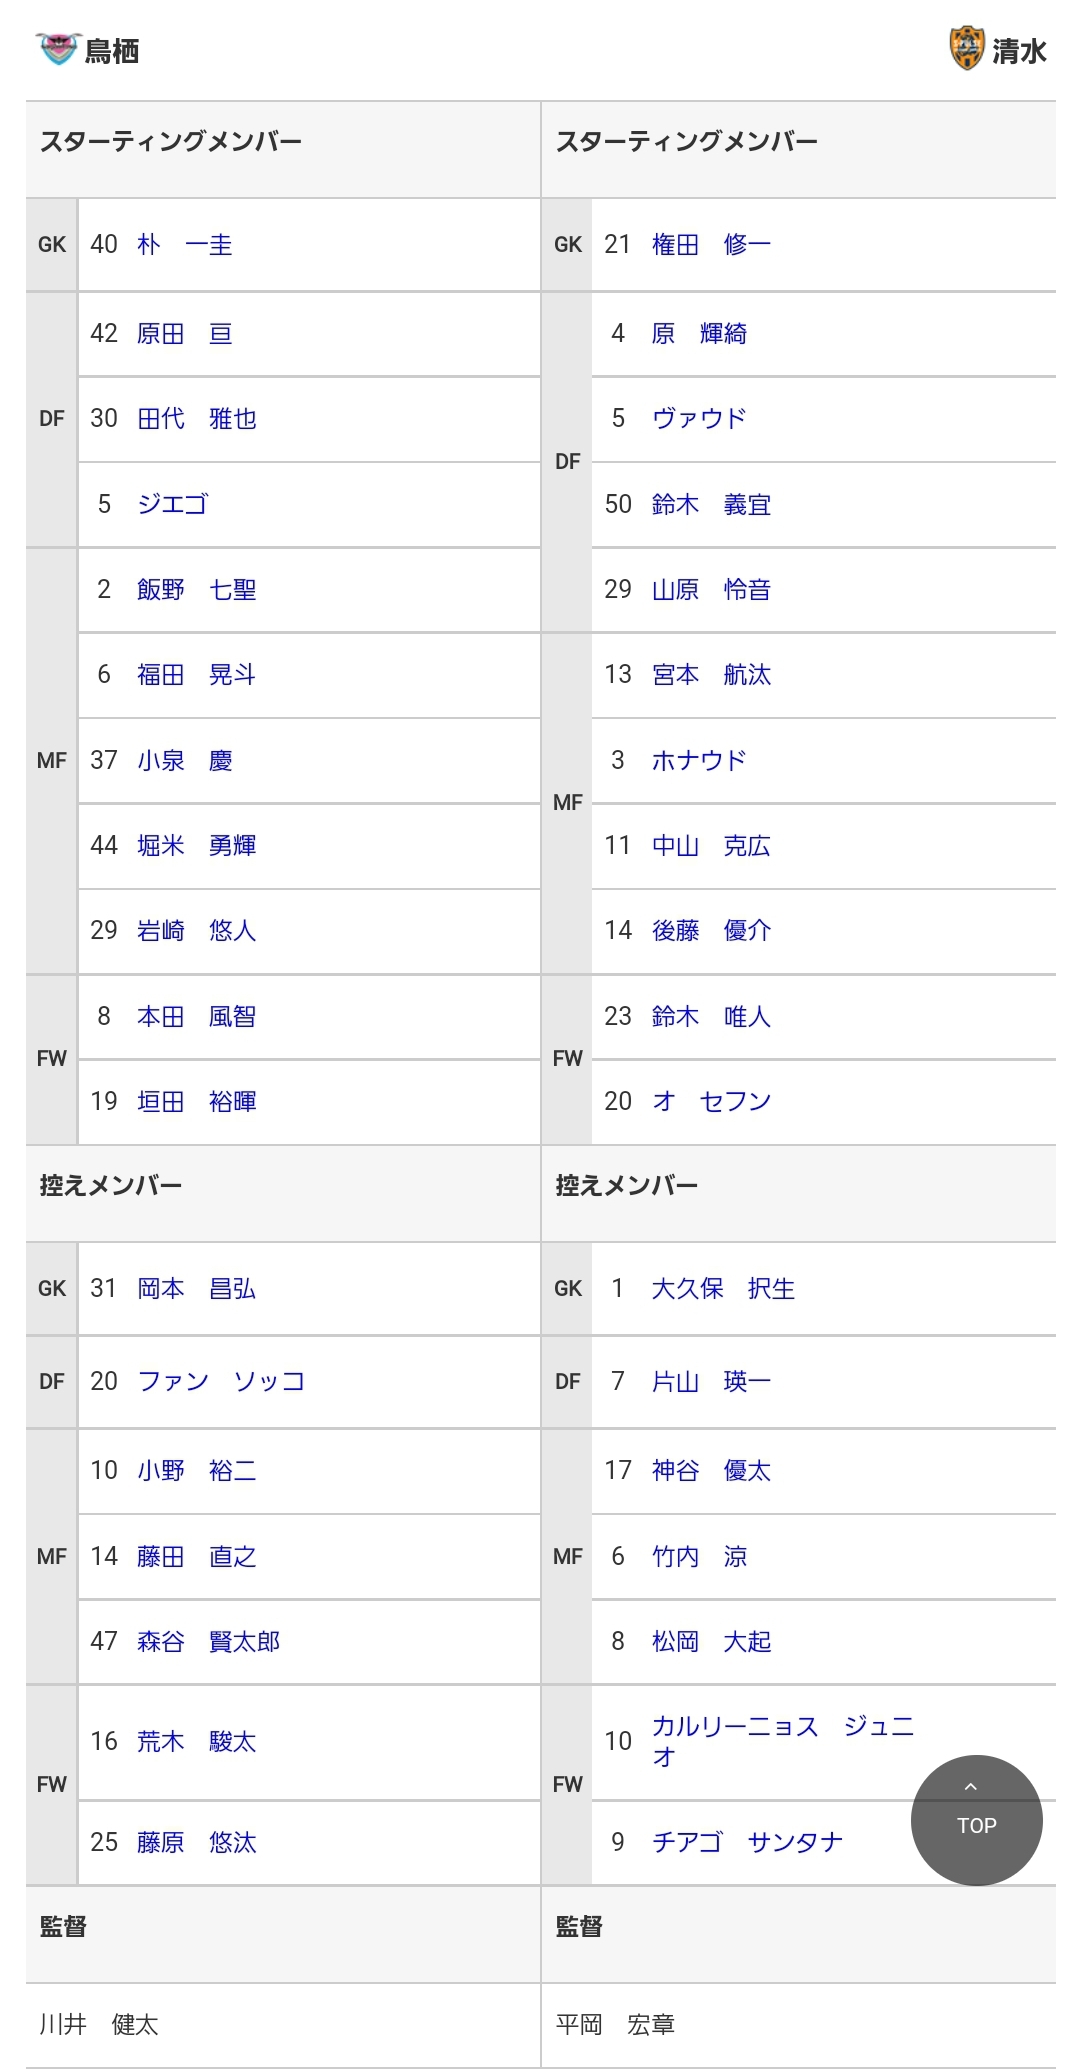Image resolution: width=1079 pixels, height=2069 pixels.
Task: Select forward 垣田 裕暉 link
Action: tap(197, 1102)
